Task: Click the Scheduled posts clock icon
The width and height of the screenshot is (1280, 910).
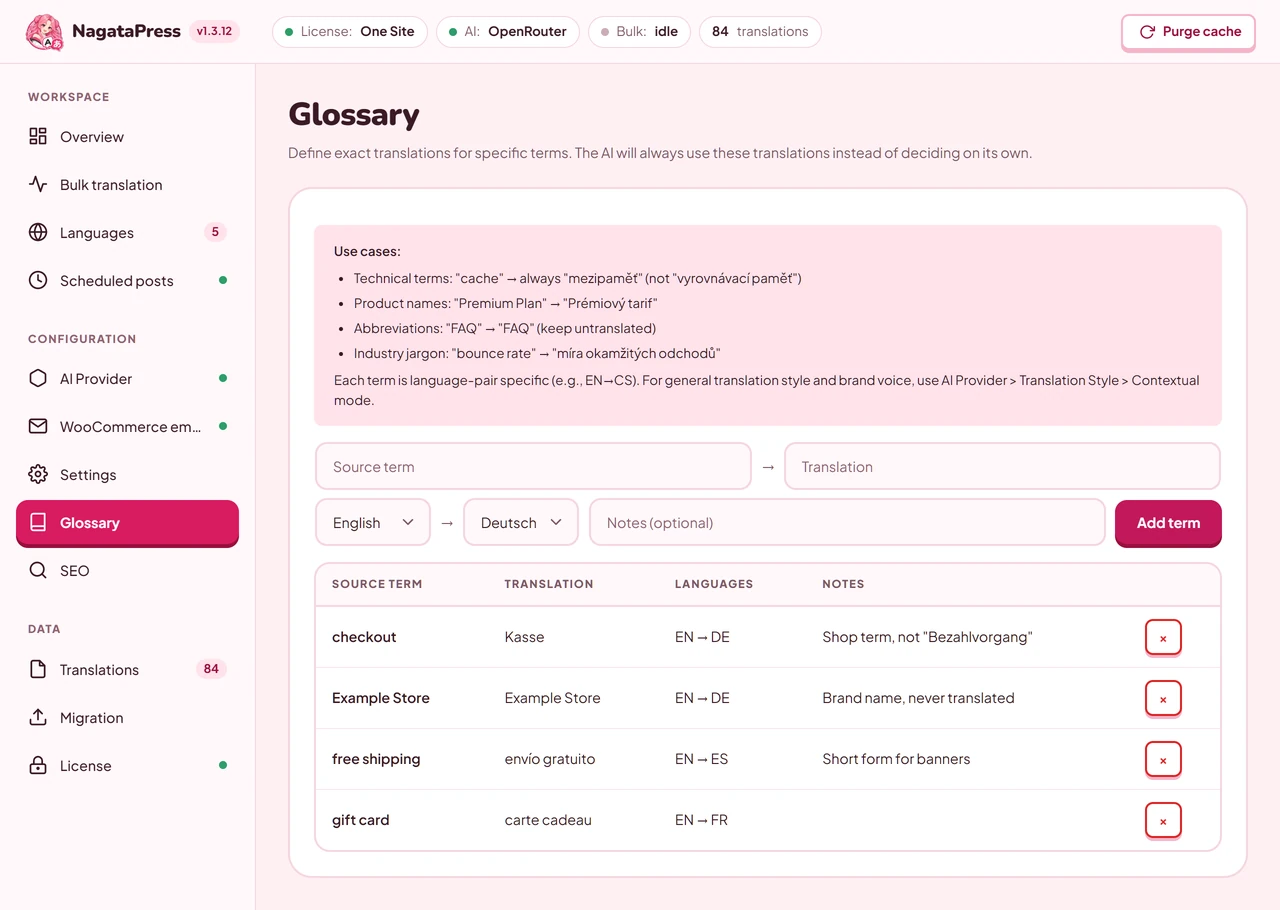Action: pos(38,281)
